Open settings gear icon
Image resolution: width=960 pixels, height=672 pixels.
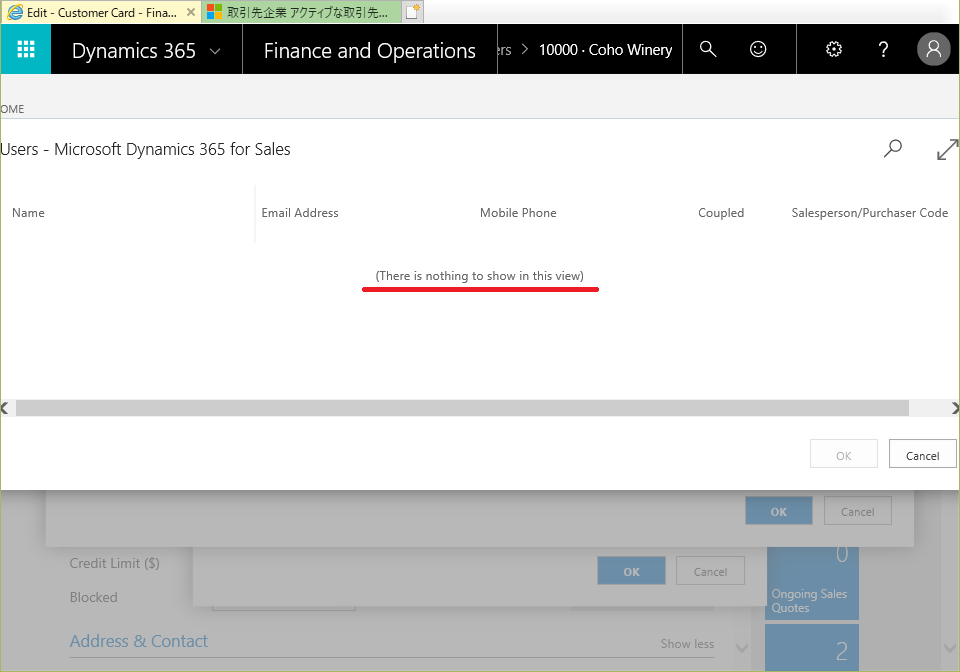(x=833, y=49)
